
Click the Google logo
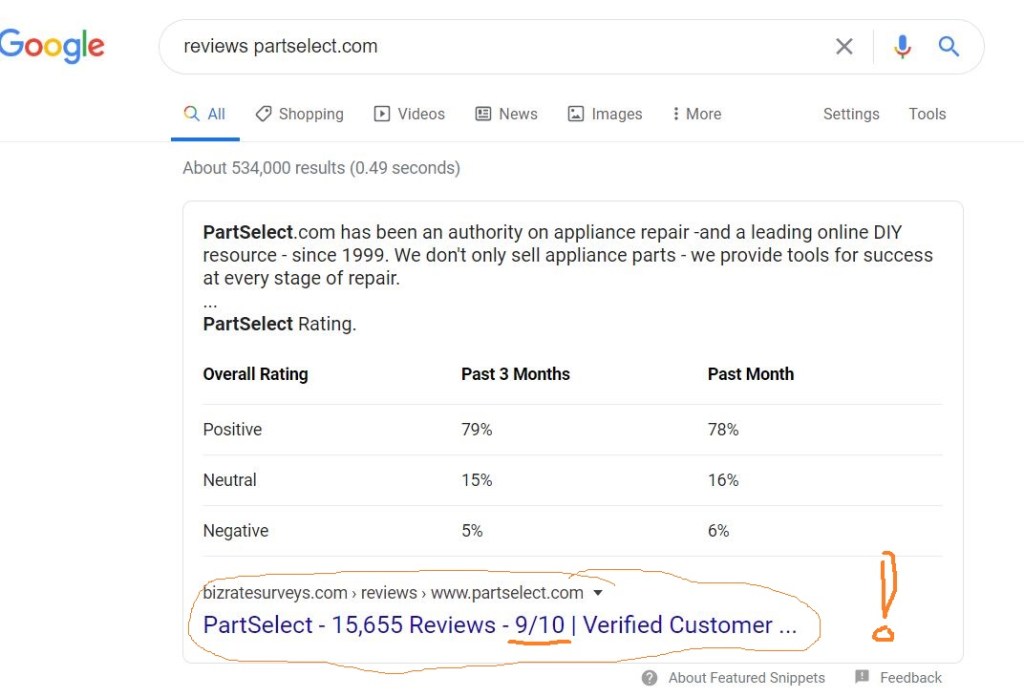(52, 45)
